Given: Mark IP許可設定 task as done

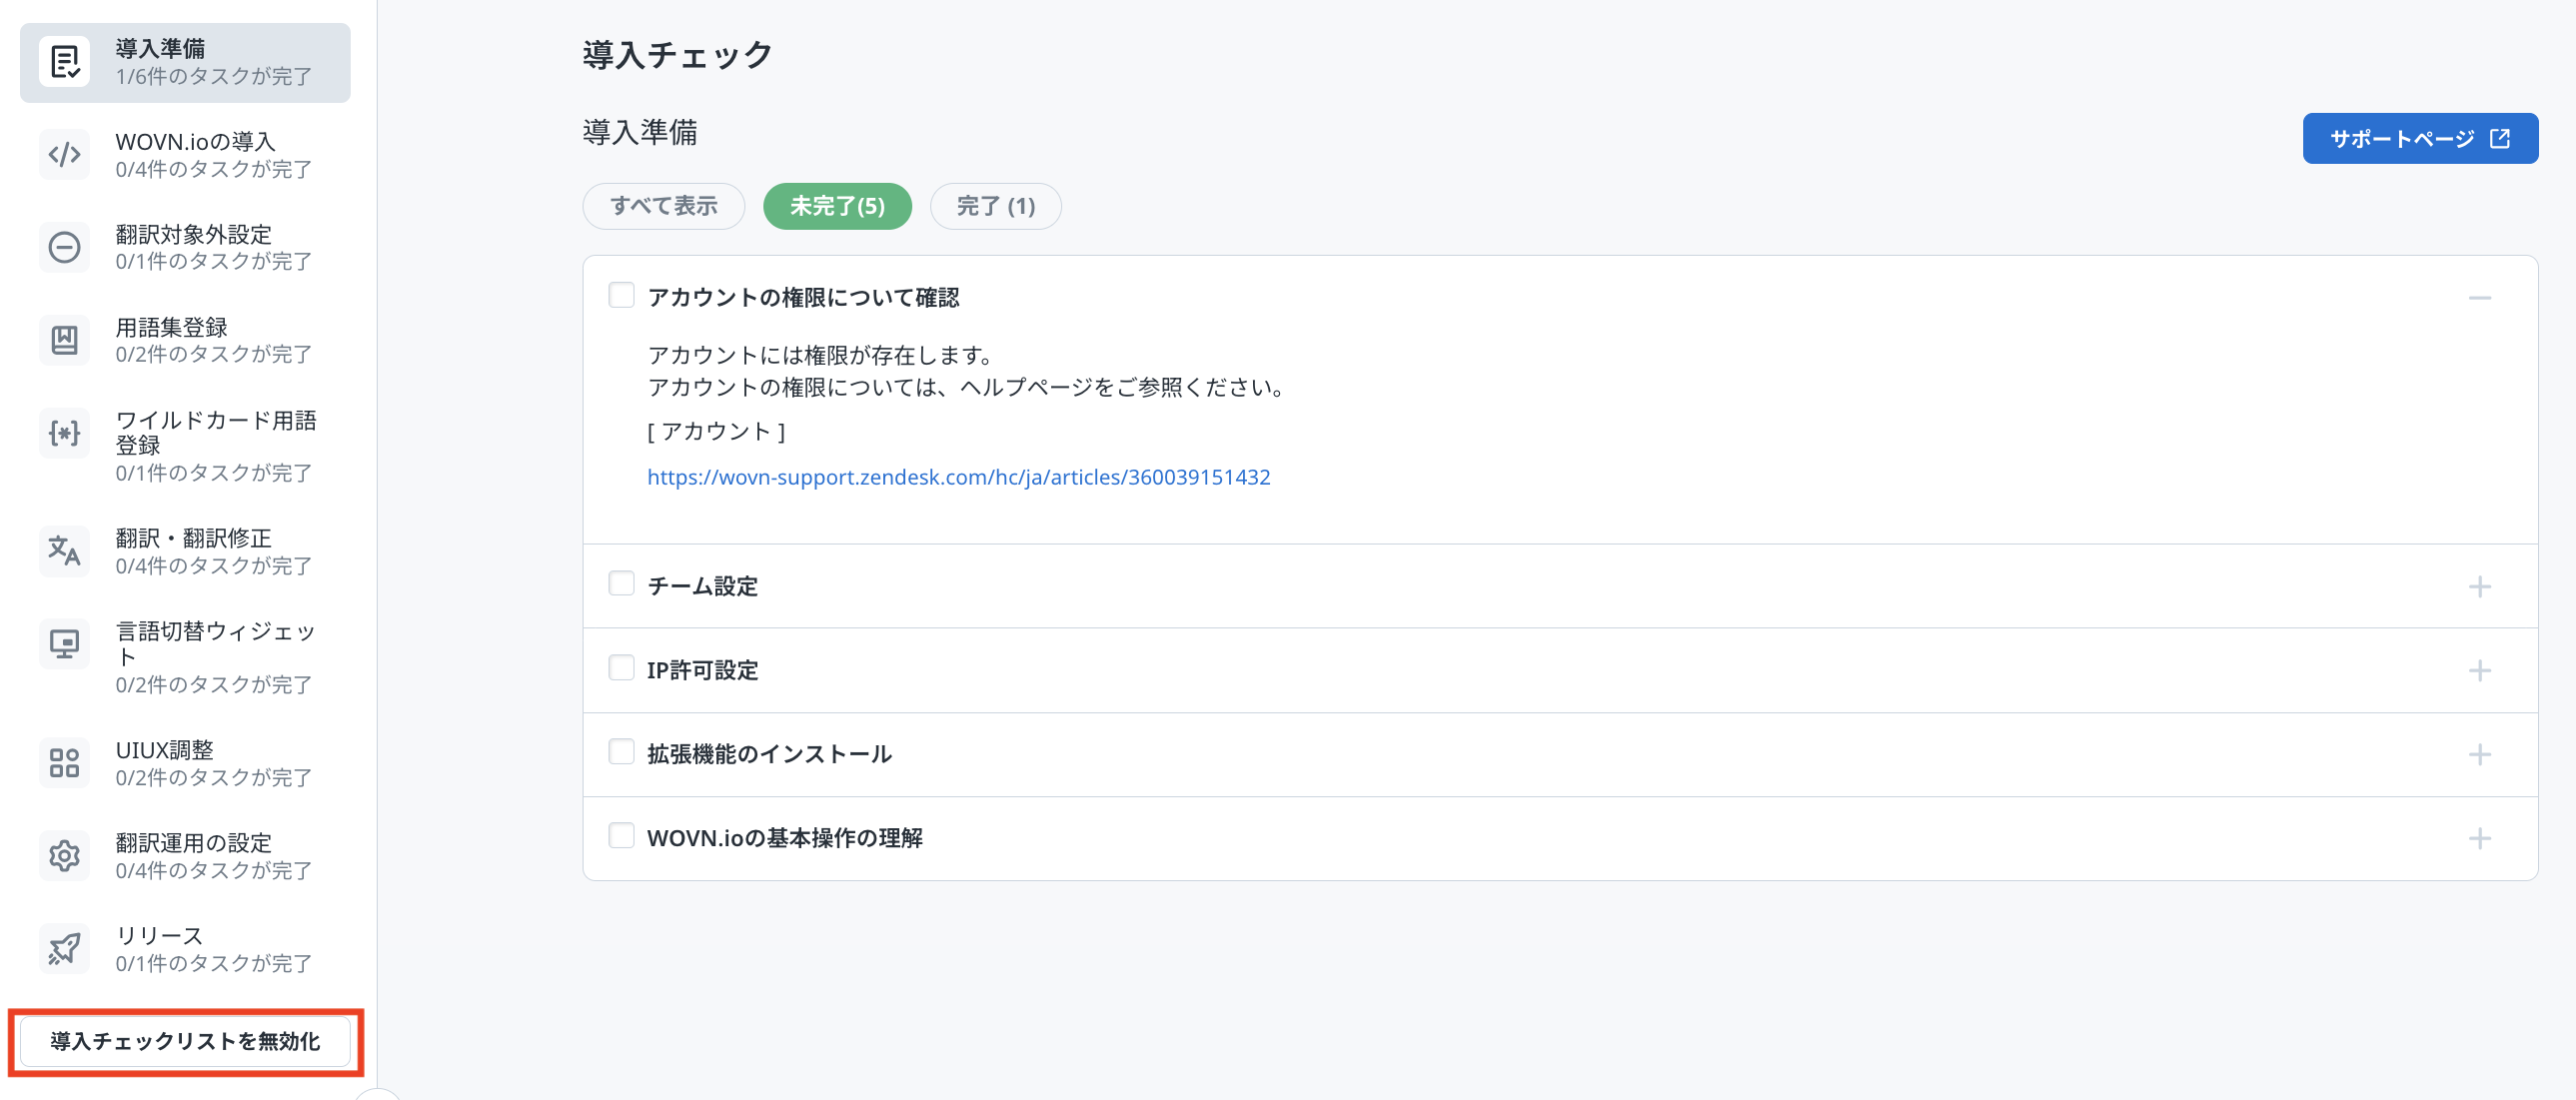Looking at the screenshot, I should click(x=621, y=668).
